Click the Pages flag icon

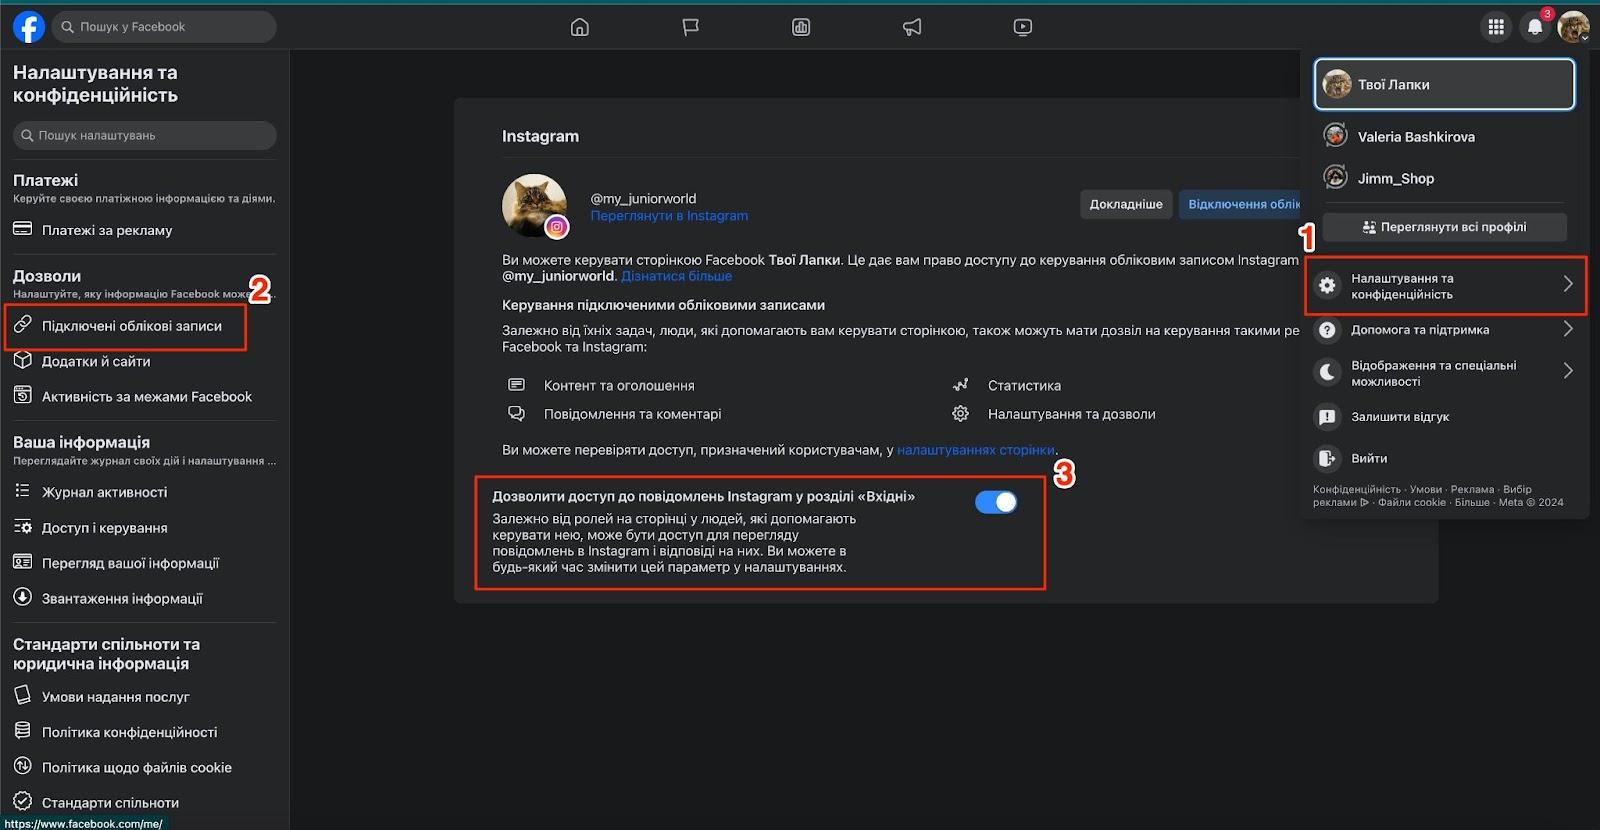coord(690,27)
